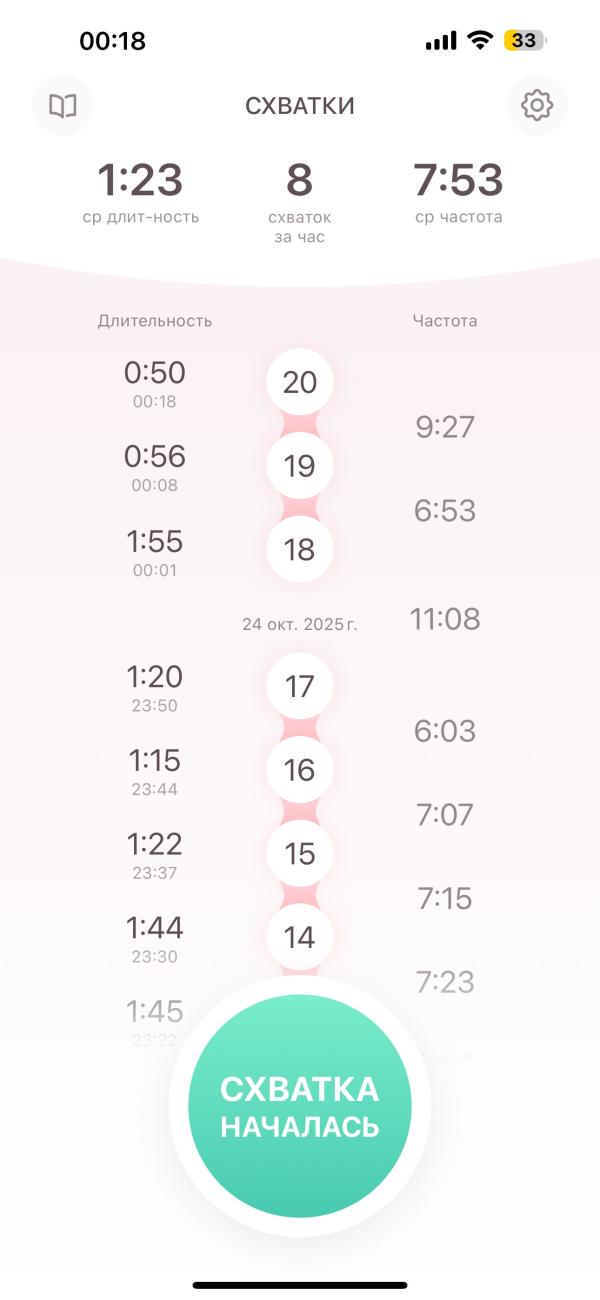This screenshot has height=1300, width=600.
Task: Tap the СХВАТКА НАЧАЛАСЬ button
Action: [300, 1105]
